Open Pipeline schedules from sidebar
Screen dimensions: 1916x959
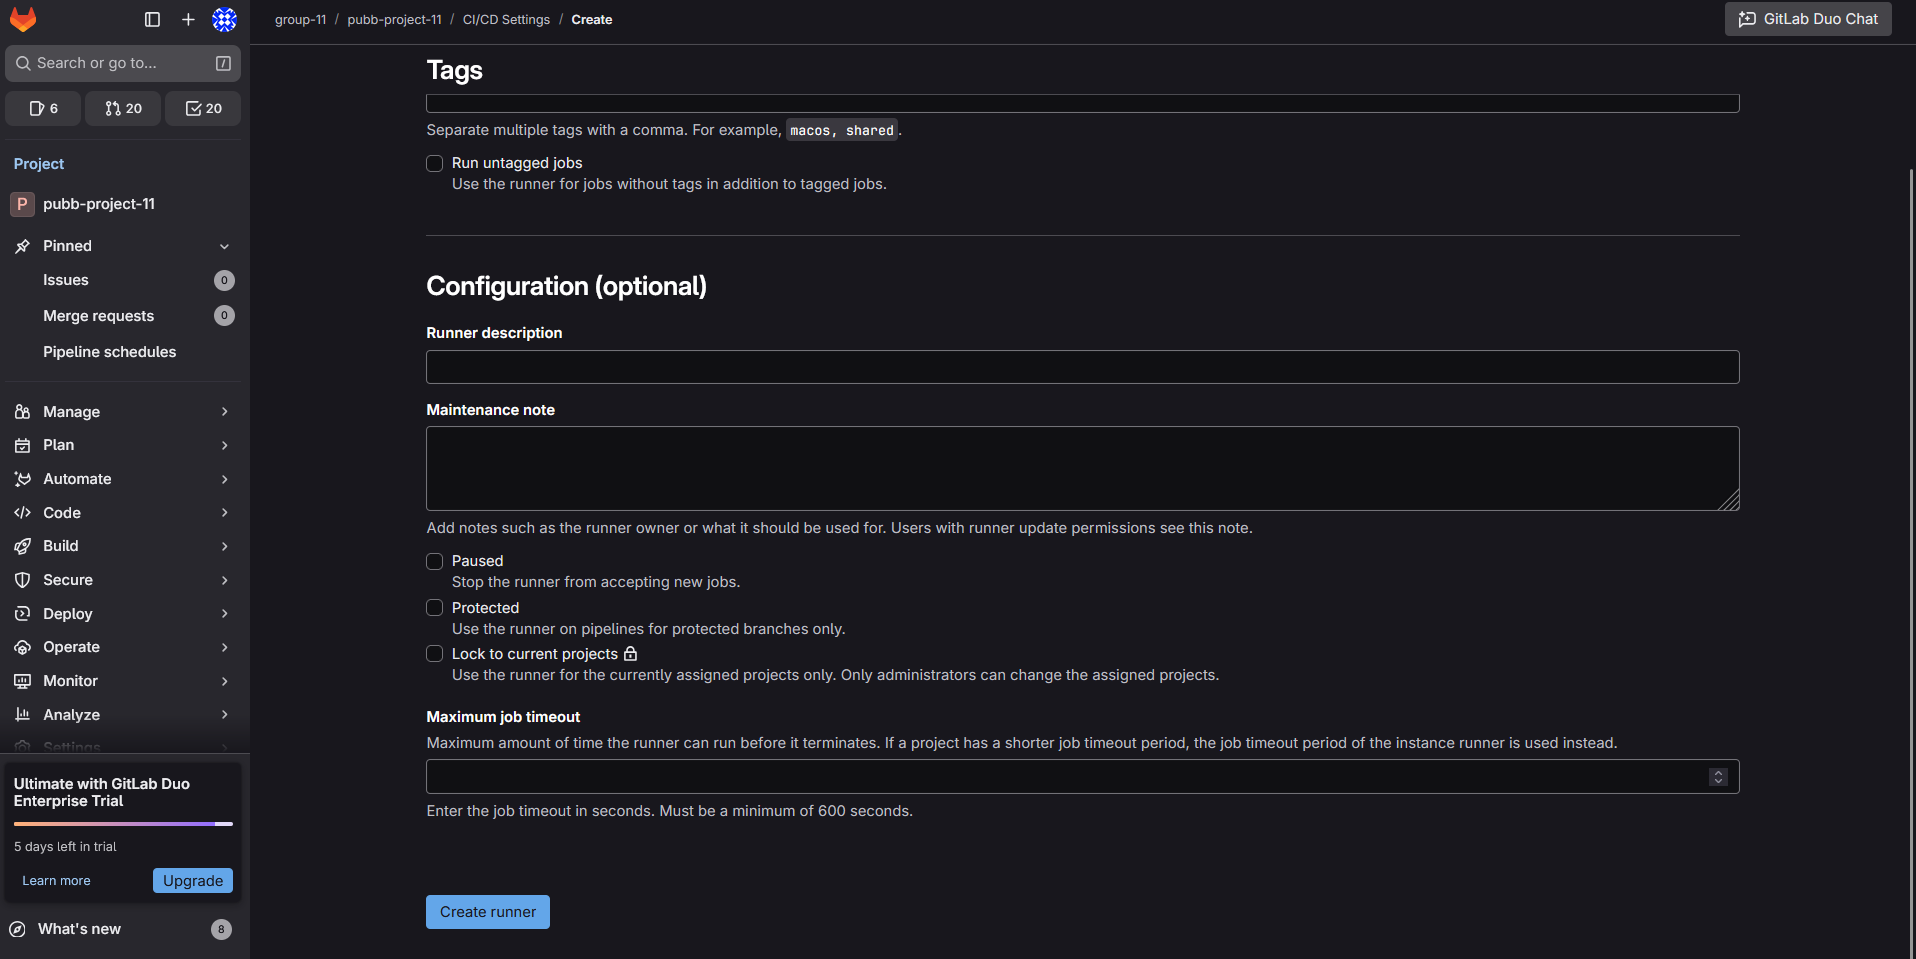[x=109, y=352]
